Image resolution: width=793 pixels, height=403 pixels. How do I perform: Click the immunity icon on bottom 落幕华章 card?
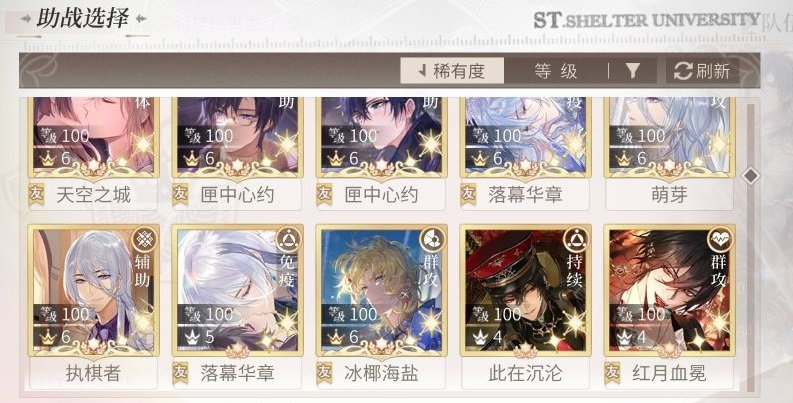[x=289, y=240]
